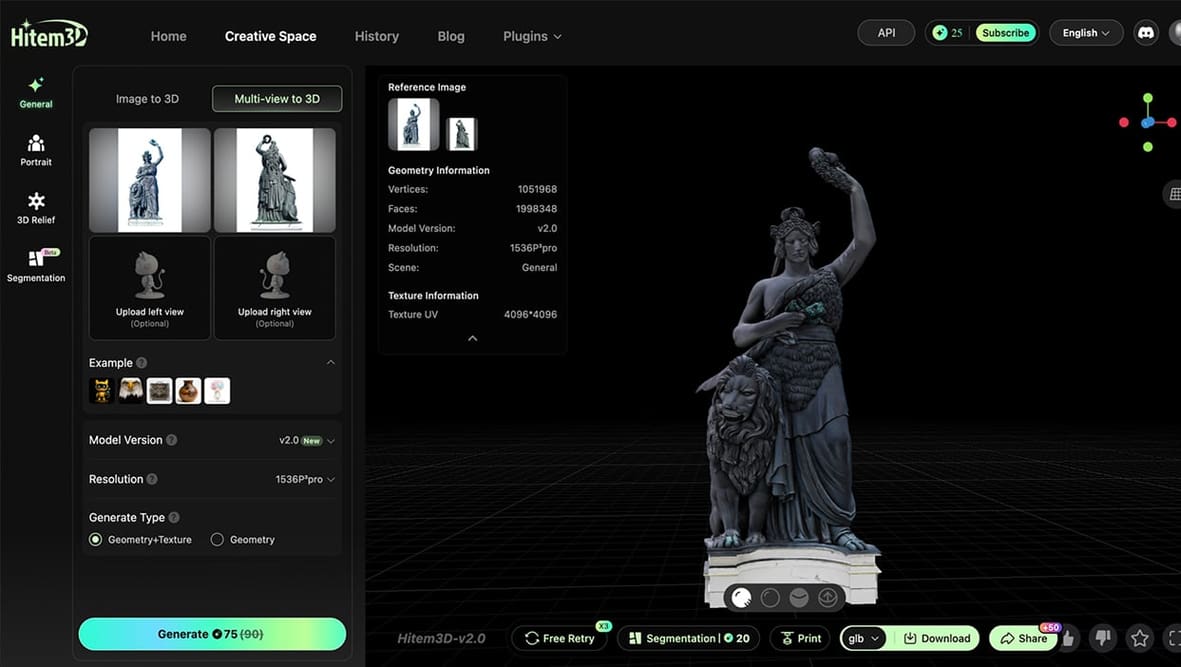Open History from the top navigation
Viewport: 1181px width, 667px height.
376,36
